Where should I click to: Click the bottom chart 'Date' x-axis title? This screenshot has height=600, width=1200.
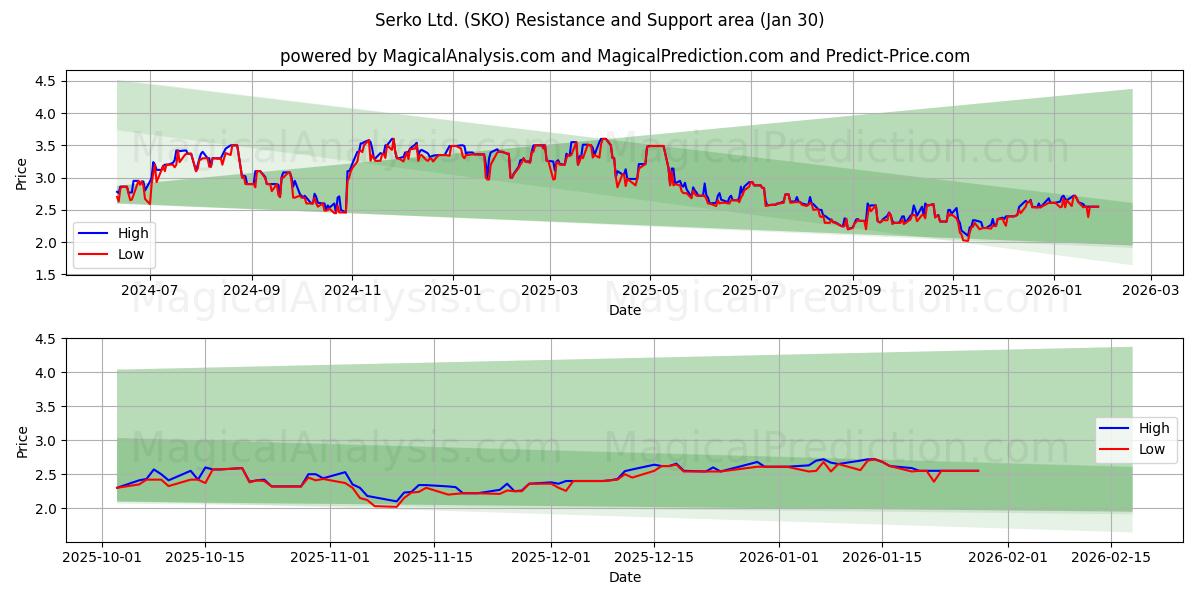(625, 577)
